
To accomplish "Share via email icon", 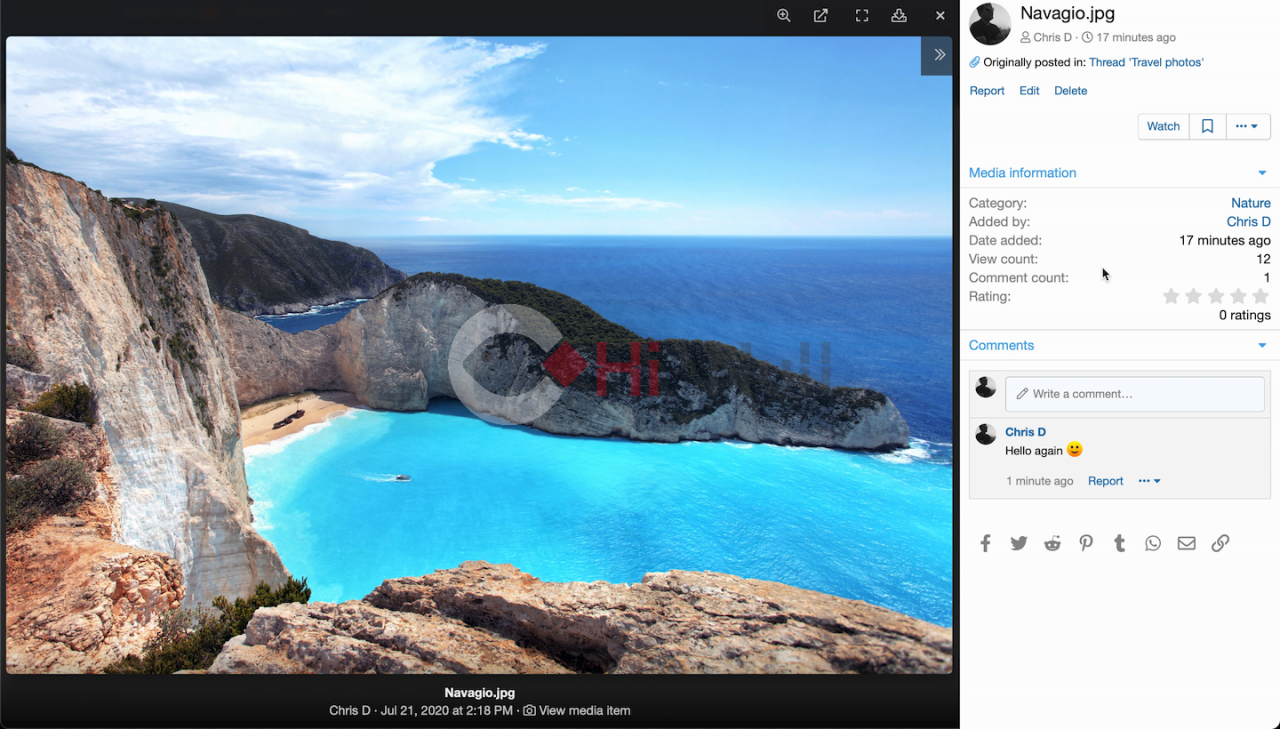I will click(1186, 543).
